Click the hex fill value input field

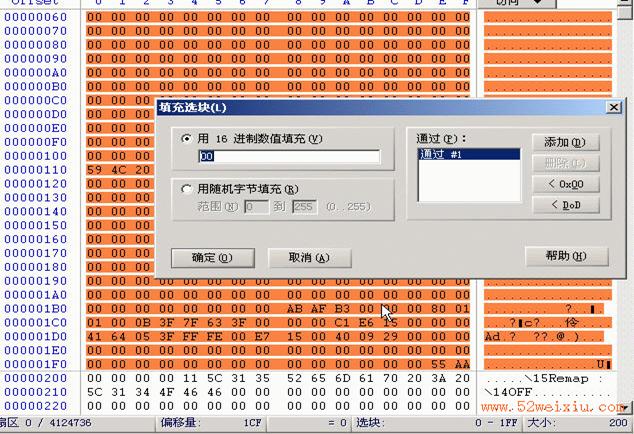pos(289,157)
